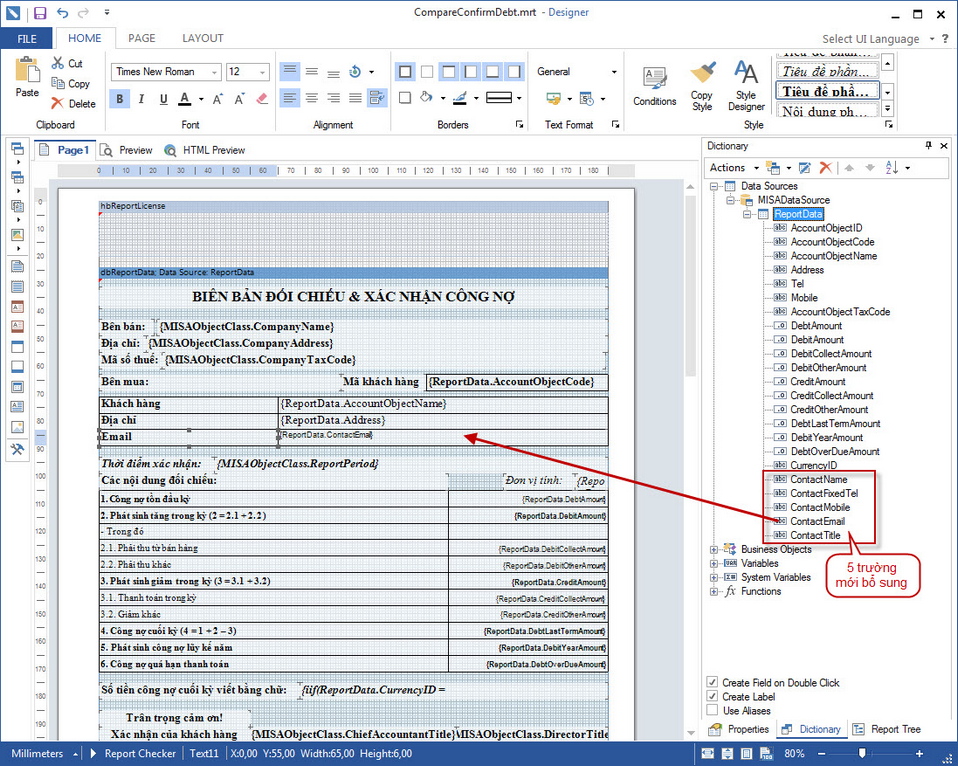The image size is (958, 766).
Task: Switch to the LAYOUT ribbon tab
Action: (203, 38)
